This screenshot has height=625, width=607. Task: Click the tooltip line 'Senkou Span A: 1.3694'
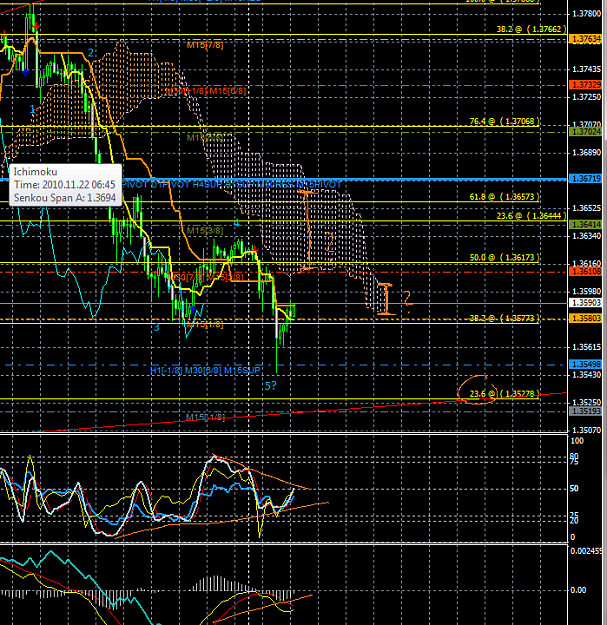(65, 198)
